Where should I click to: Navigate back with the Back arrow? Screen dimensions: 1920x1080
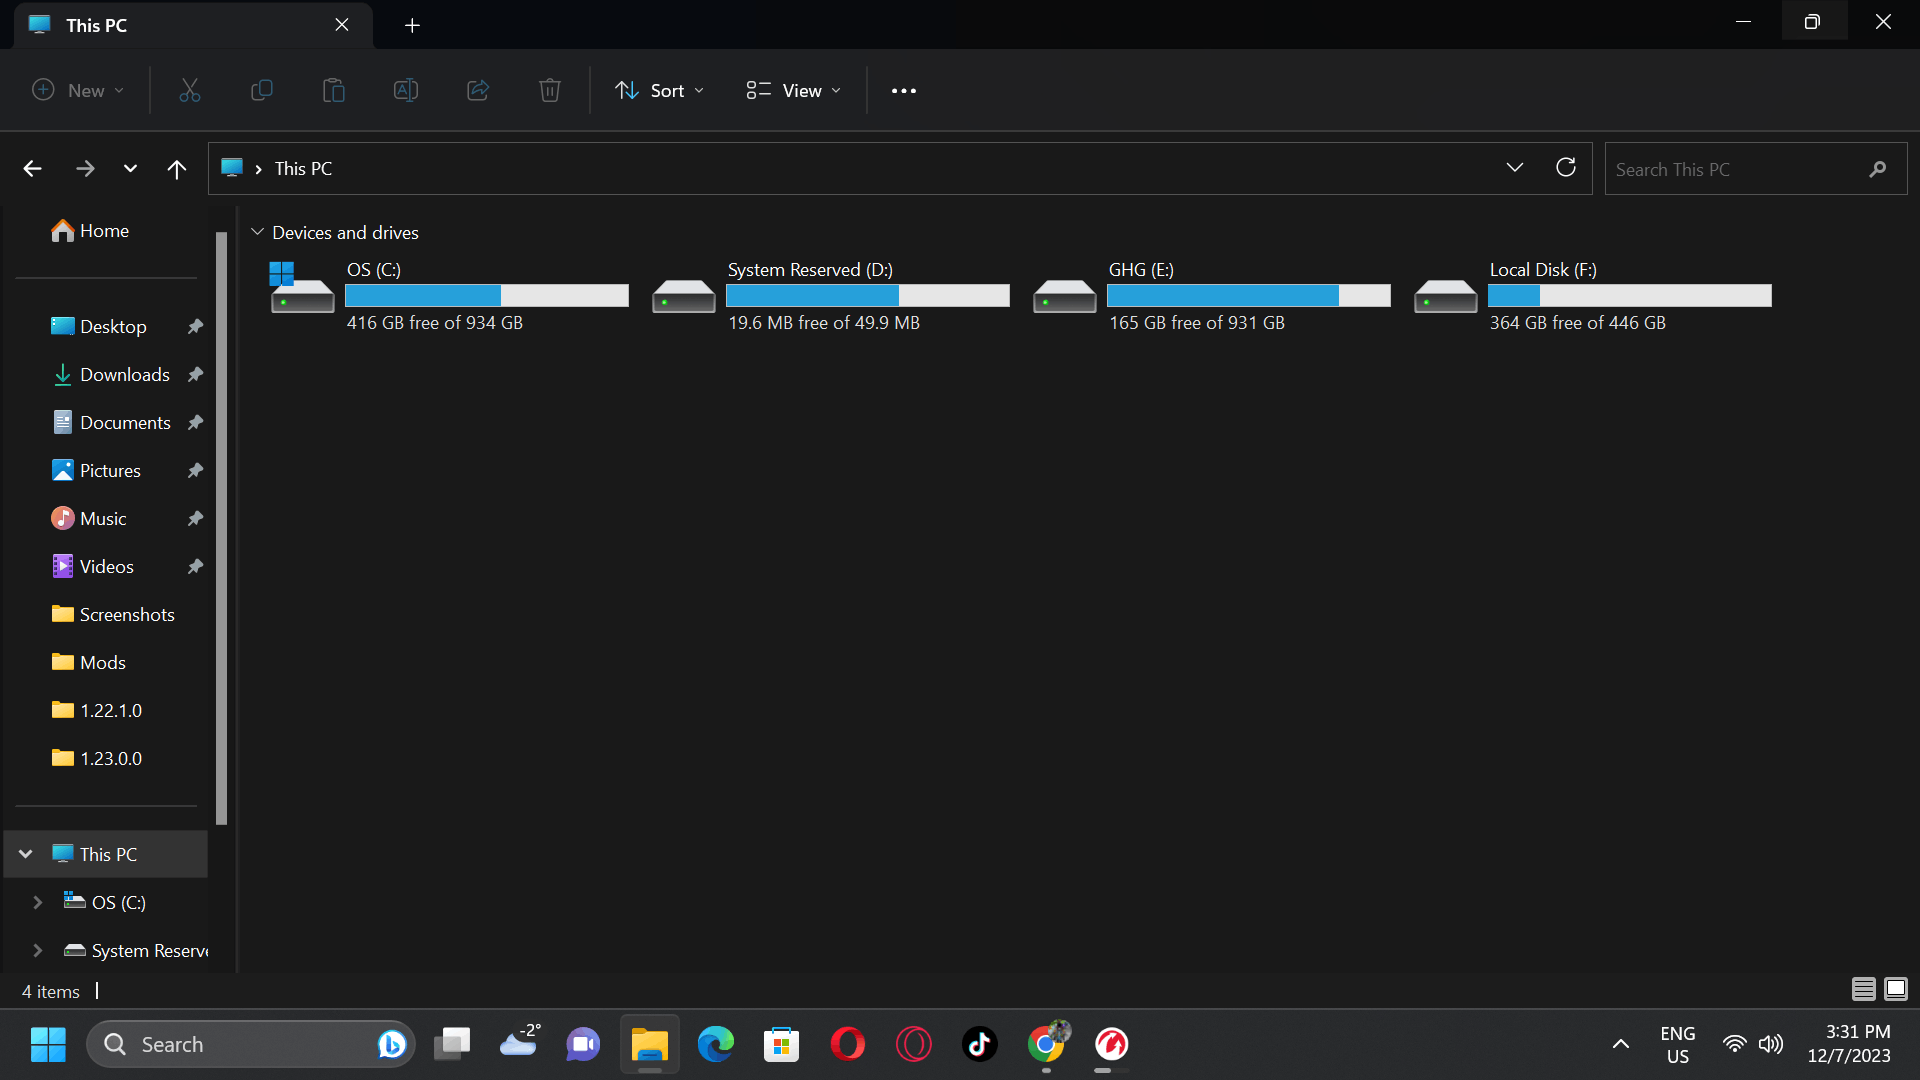33,169
